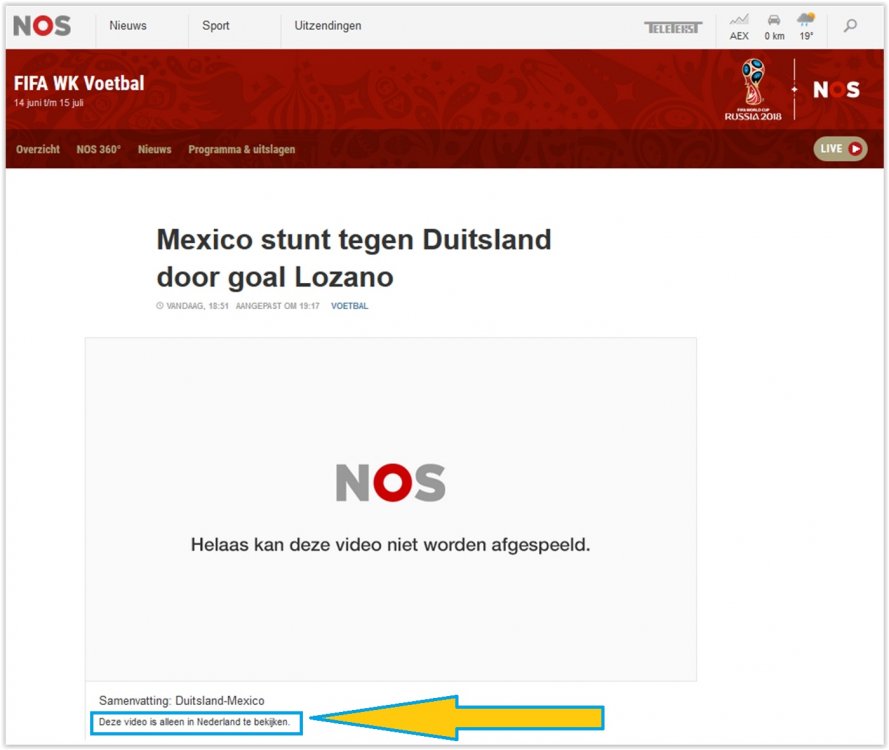The width and height of the screenshot is (889, 750).
Task: Click the NOS logo top left
Action: pyautogui.click(x=44, y=26)
